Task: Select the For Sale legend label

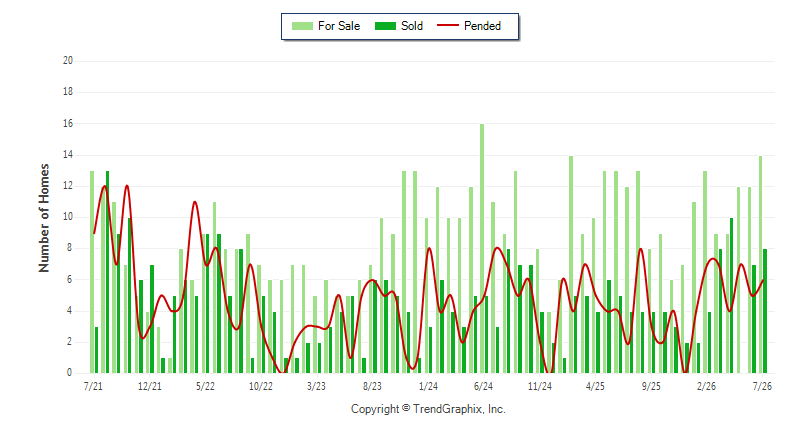Action: click(339, 26)
